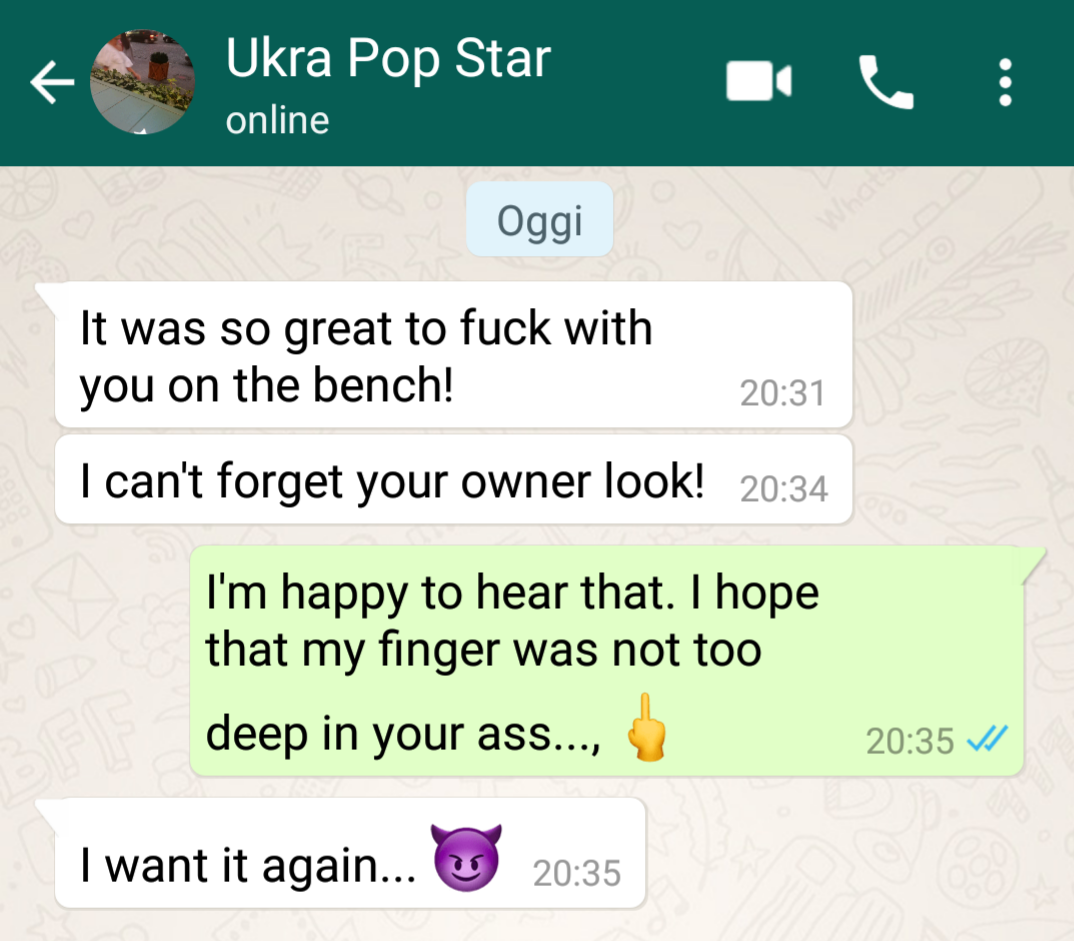Start a video call with Ukra Pop Star
The image size is (1074, 941).
[x=759, y=81]
